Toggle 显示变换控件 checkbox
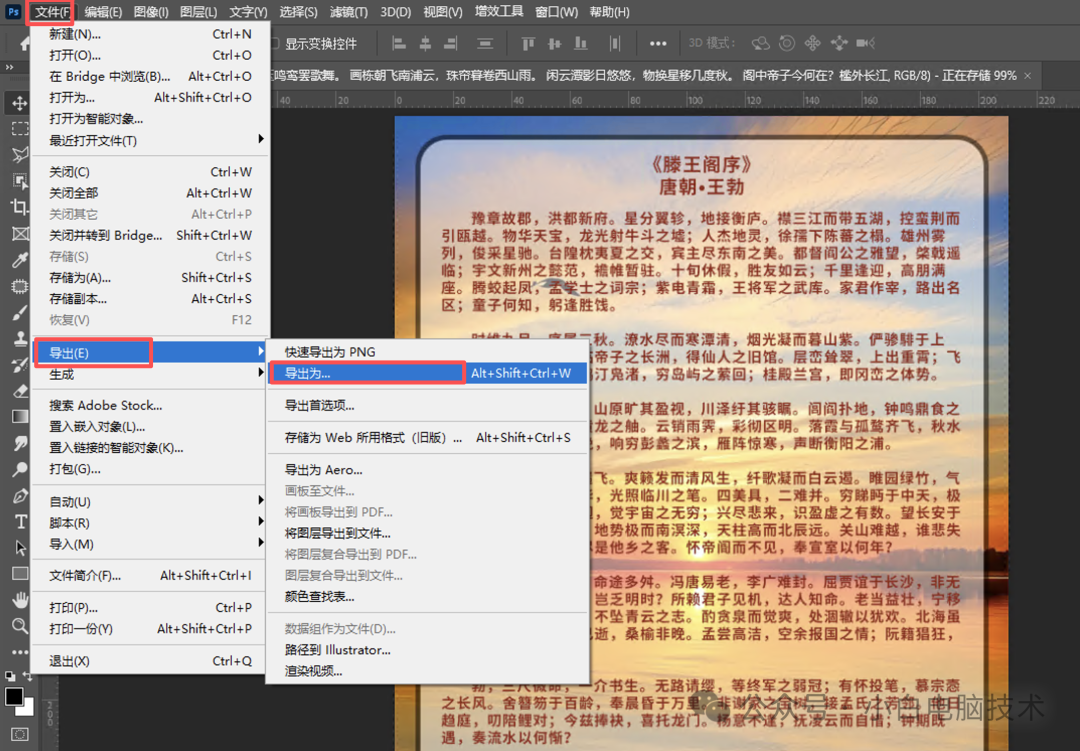This screenshot has width=1080, height=751. (x=276, y=43)
